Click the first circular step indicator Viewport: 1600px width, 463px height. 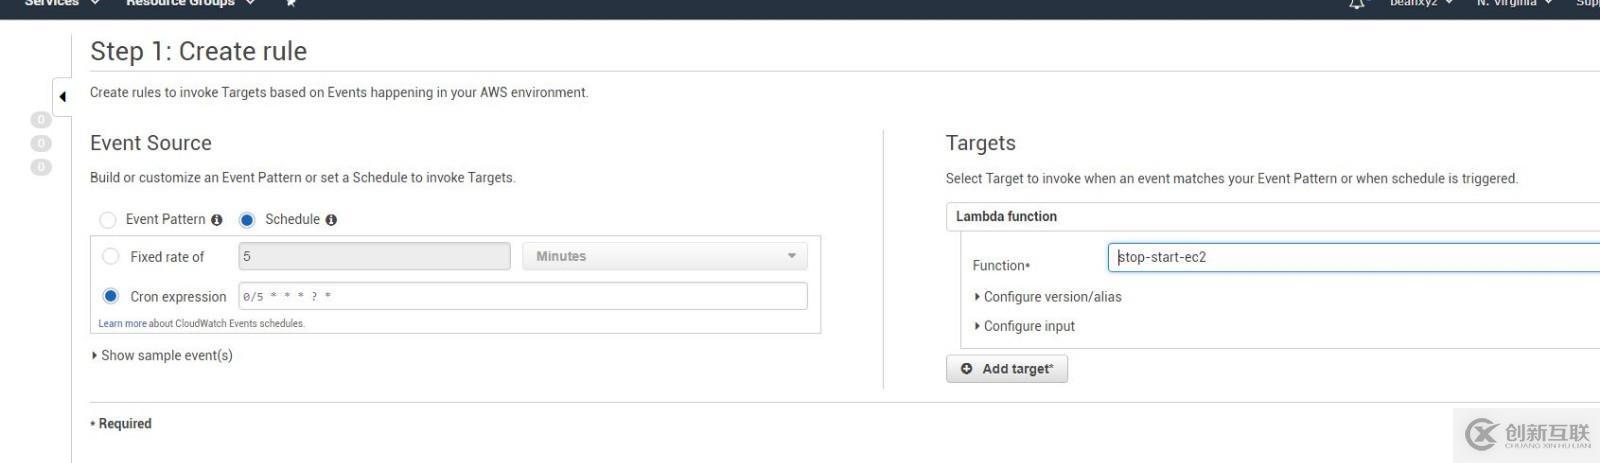click(40, 120)
